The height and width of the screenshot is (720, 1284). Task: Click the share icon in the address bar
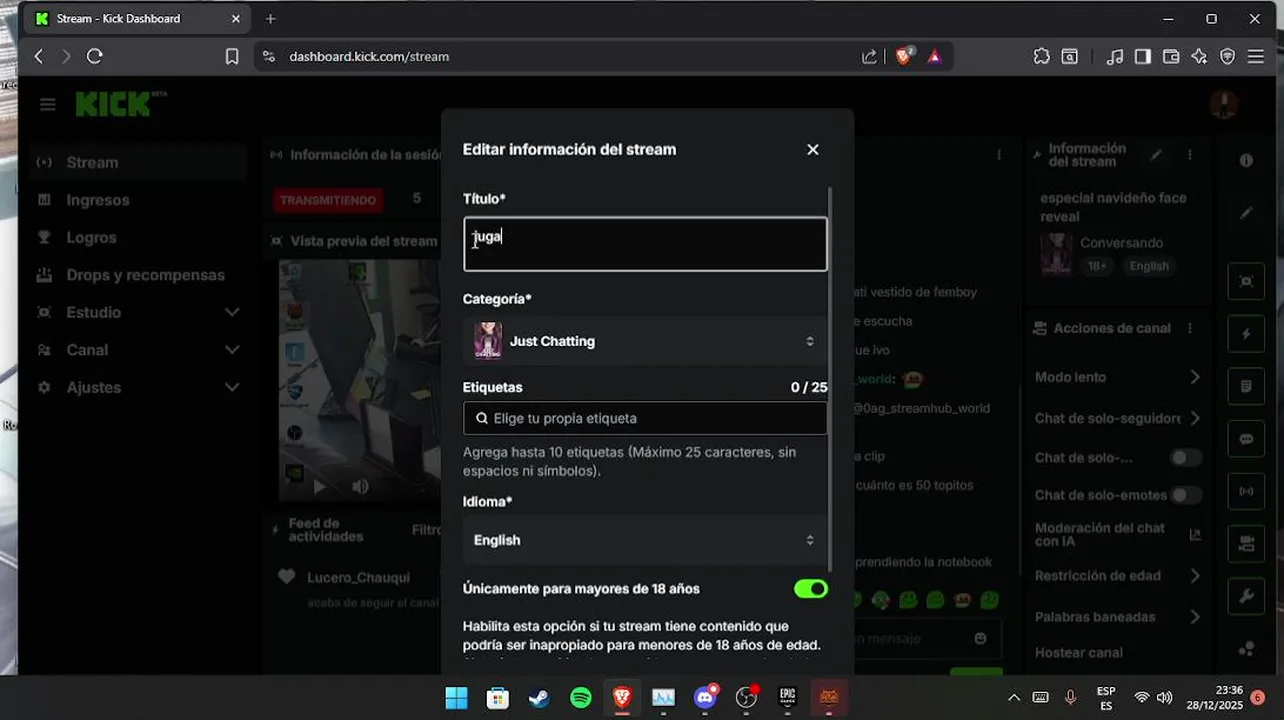[x=869, y=57]
